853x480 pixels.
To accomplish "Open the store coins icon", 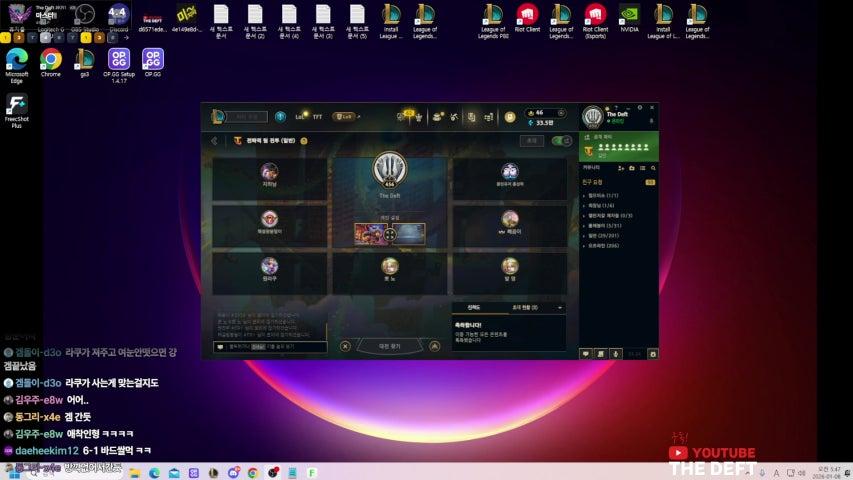I will pos(509,116).
